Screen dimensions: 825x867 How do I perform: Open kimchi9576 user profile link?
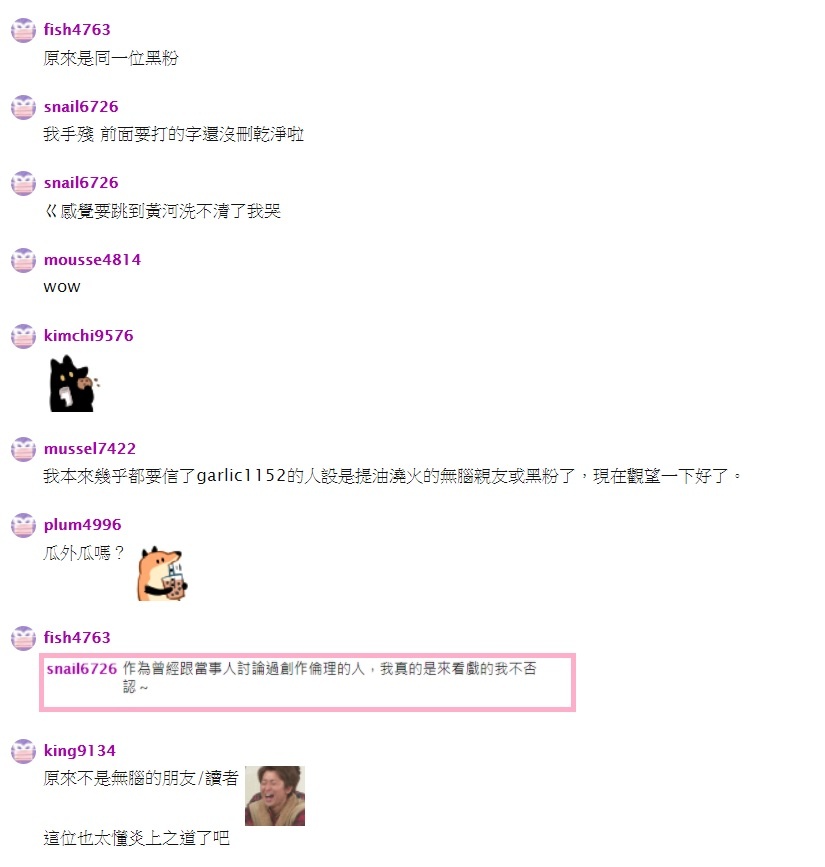[88, 336]
